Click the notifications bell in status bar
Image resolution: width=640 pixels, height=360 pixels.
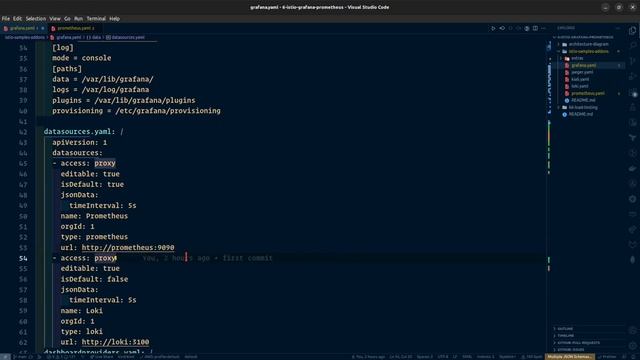point(633,356)
